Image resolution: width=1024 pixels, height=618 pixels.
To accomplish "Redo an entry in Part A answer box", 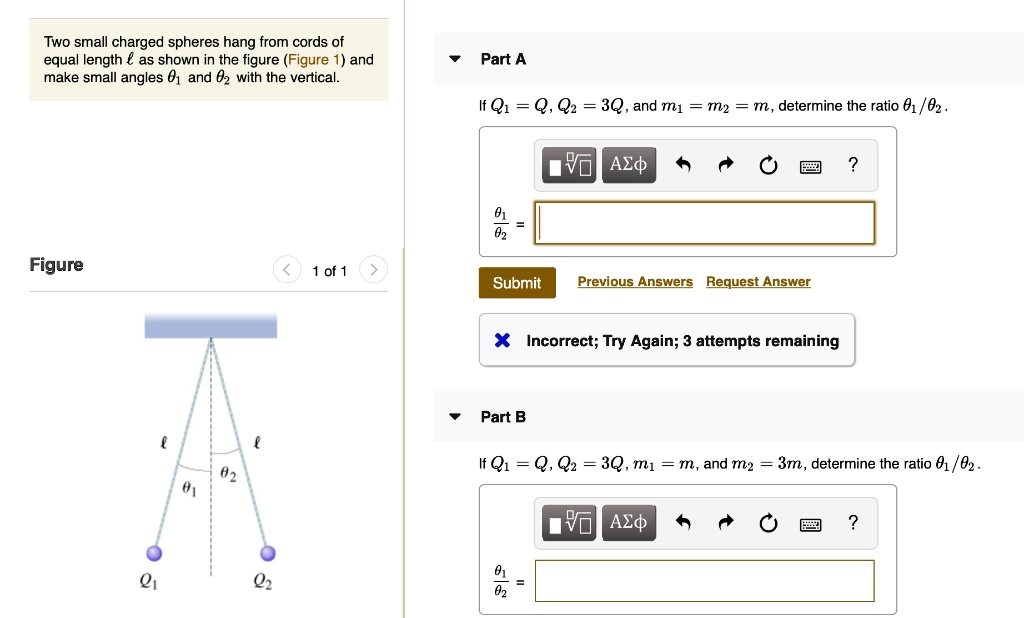I will click(726, 164).
